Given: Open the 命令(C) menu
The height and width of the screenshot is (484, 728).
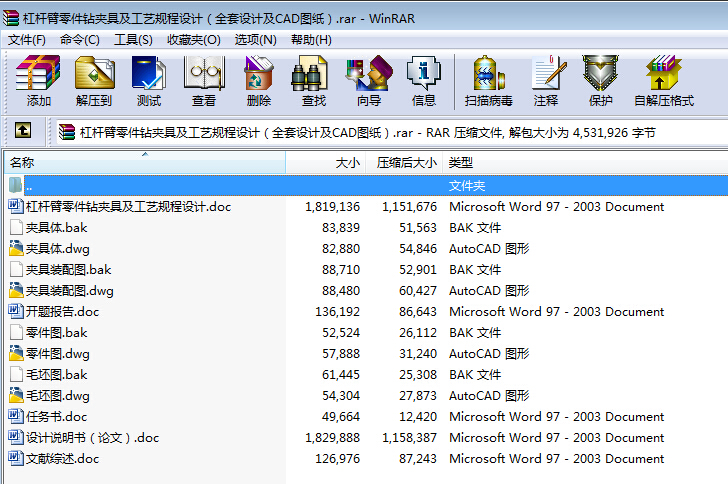Looking at the screenshot, I should click(79, 40).
